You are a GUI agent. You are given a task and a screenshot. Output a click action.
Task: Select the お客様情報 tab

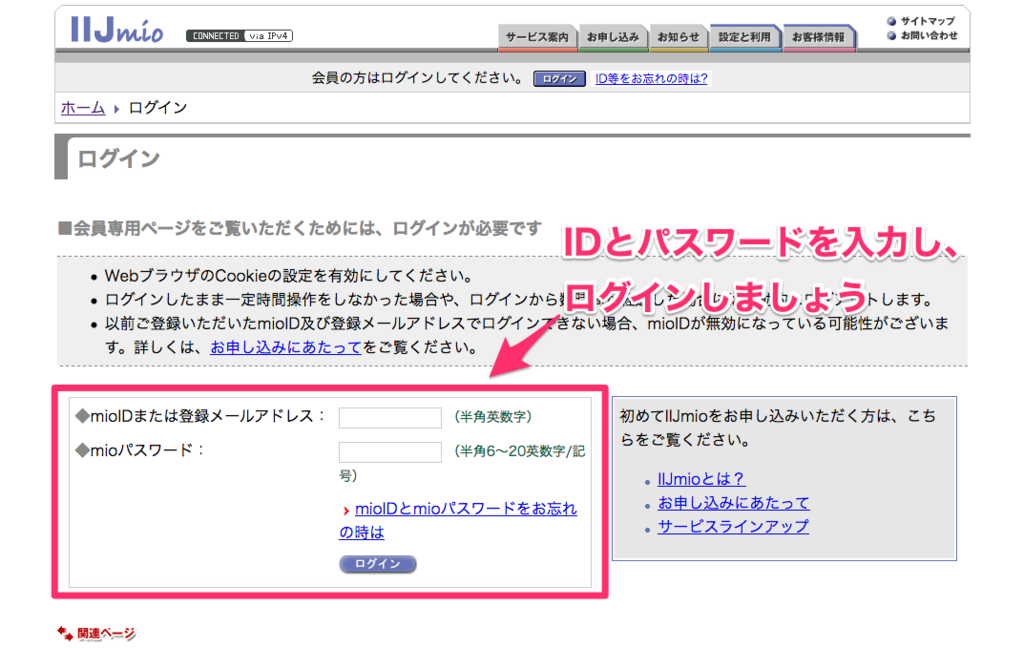pos(819,38)
